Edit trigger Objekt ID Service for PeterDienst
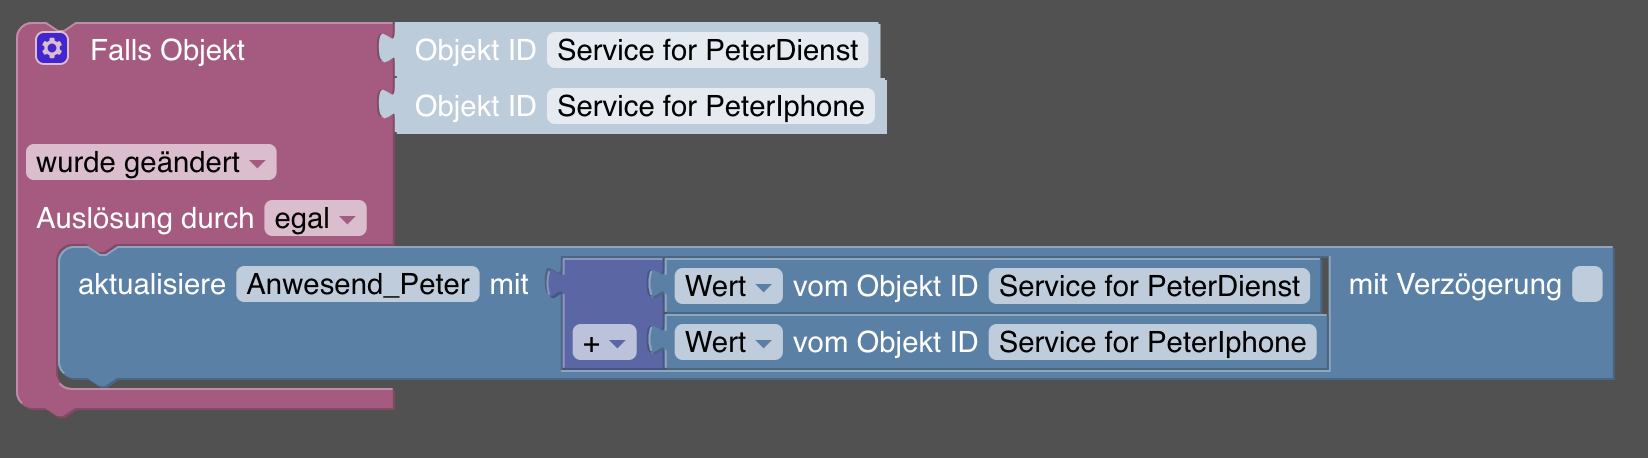This screenshot has width=1648, height=458. [x=707, y=50]
